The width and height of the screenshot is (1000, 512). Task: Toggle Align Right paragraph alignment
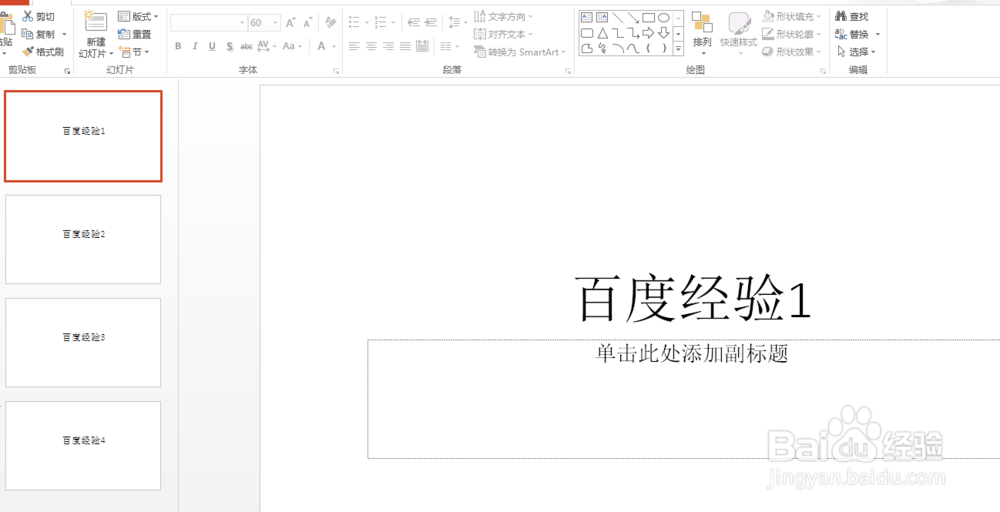tap(388, 46)
